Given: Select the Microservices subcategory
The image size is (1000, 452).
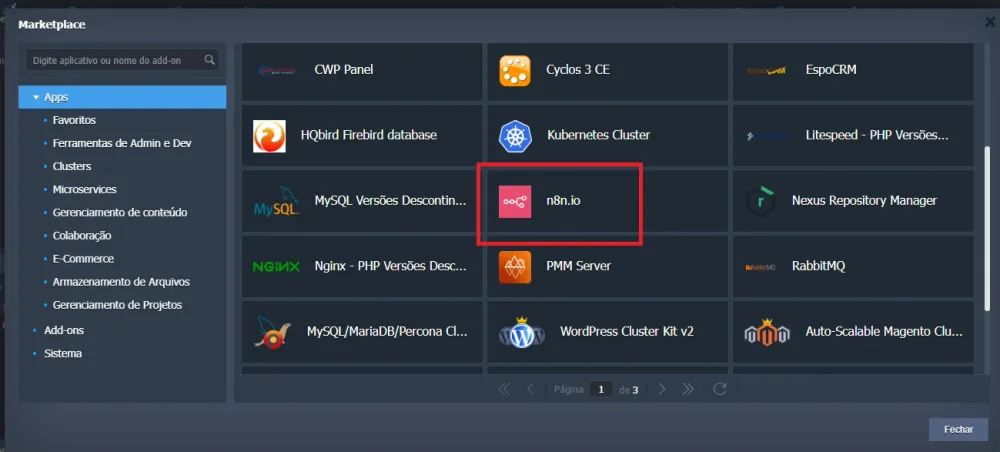Looking at the screenshot, I should [84, 189].
